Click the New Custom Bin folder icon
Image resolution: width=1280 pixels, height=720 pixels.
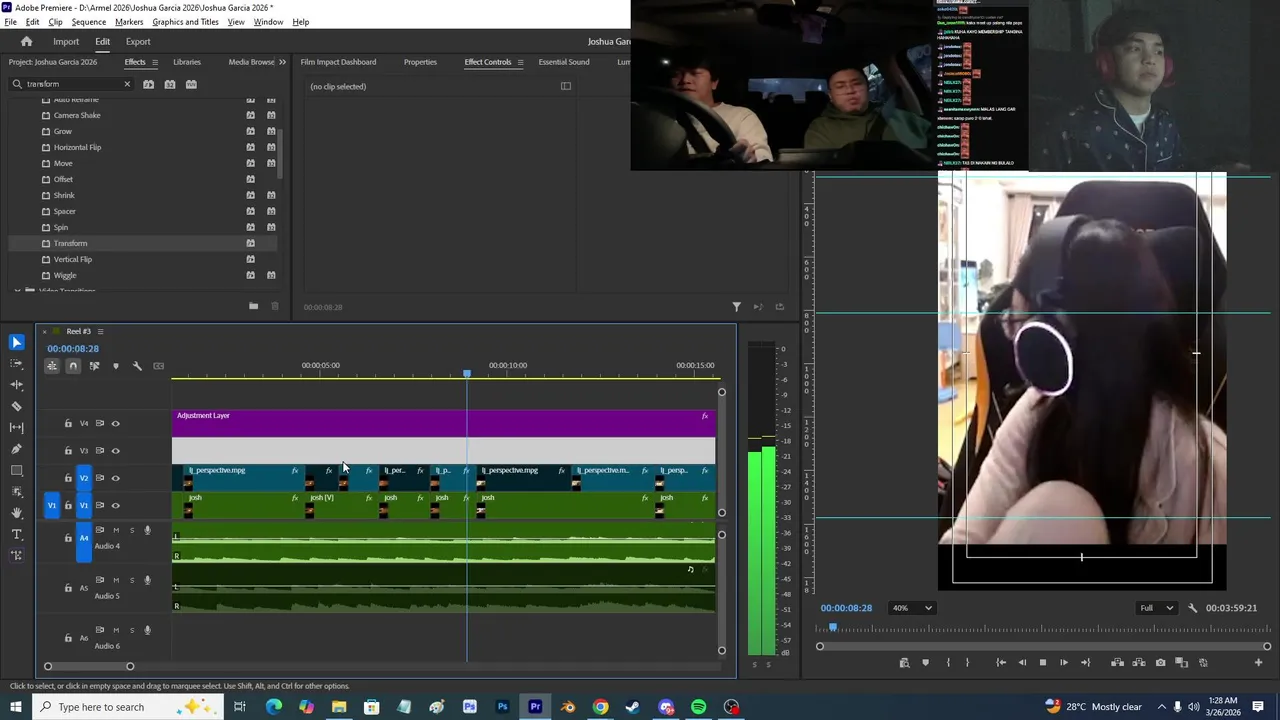(253, 306)
